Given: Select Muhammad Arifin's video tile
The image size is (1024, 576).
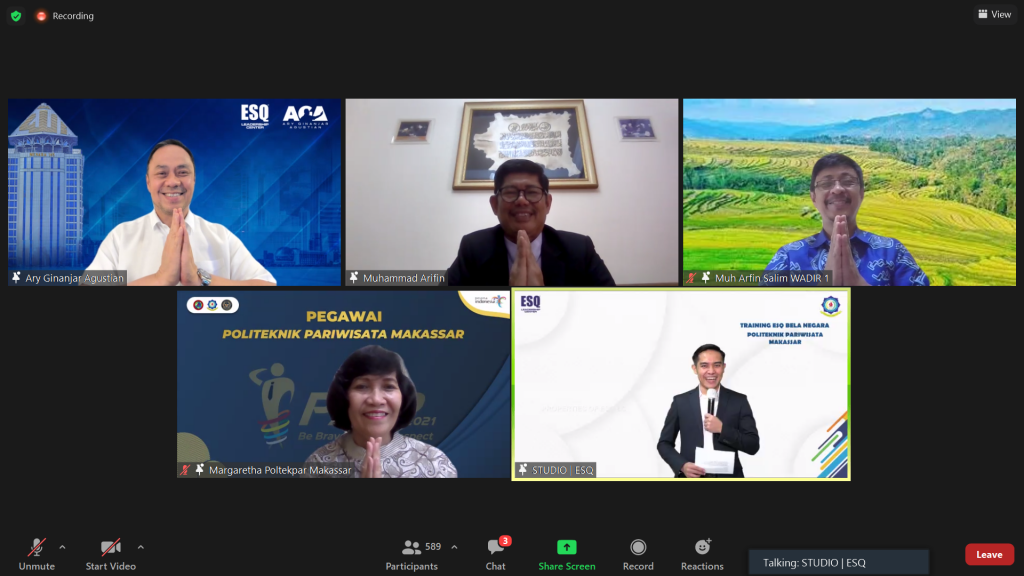Looking at the screenshot, I should pyautogui.click(x=512, y=190).
